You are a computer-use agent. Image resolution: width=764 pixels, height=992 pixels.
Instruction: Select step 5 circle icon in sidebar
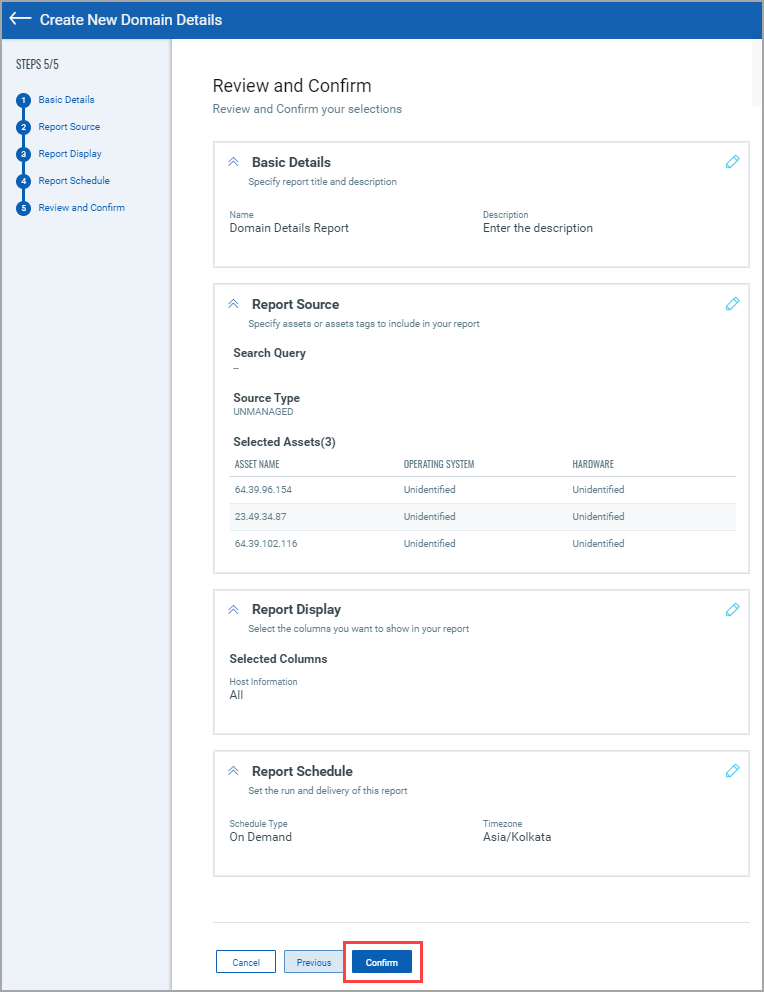pyautogui.click(x=23, y=208)
